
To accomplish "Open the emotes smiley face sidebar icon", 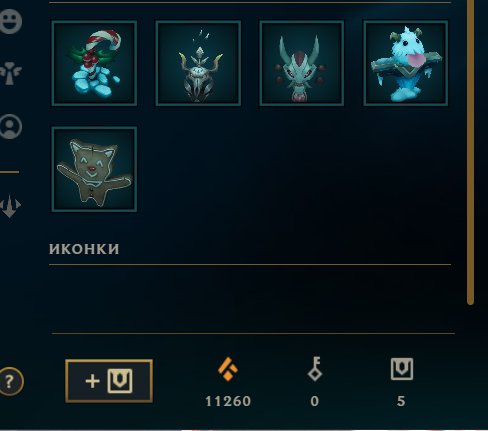I will pos(10,21).
